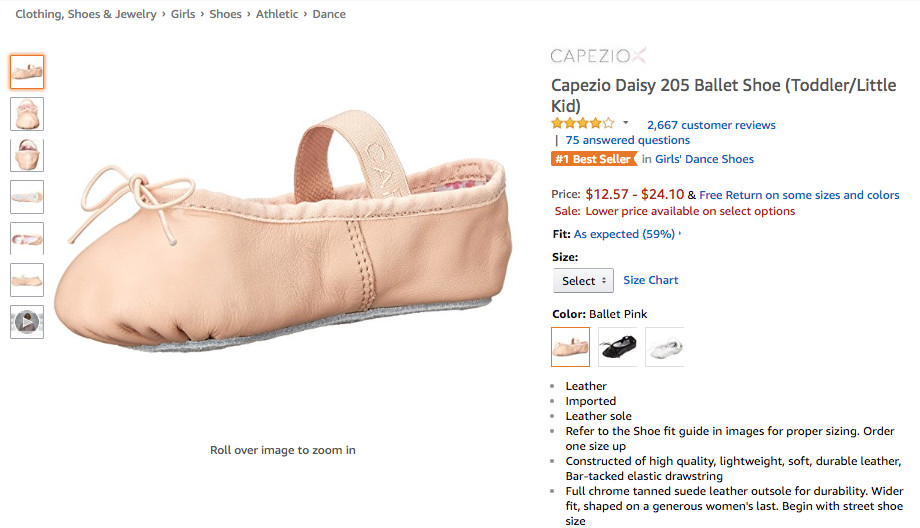
Task: Open 2,667 customer reviews
Action: pyautogui.click(x=711, y=125)
